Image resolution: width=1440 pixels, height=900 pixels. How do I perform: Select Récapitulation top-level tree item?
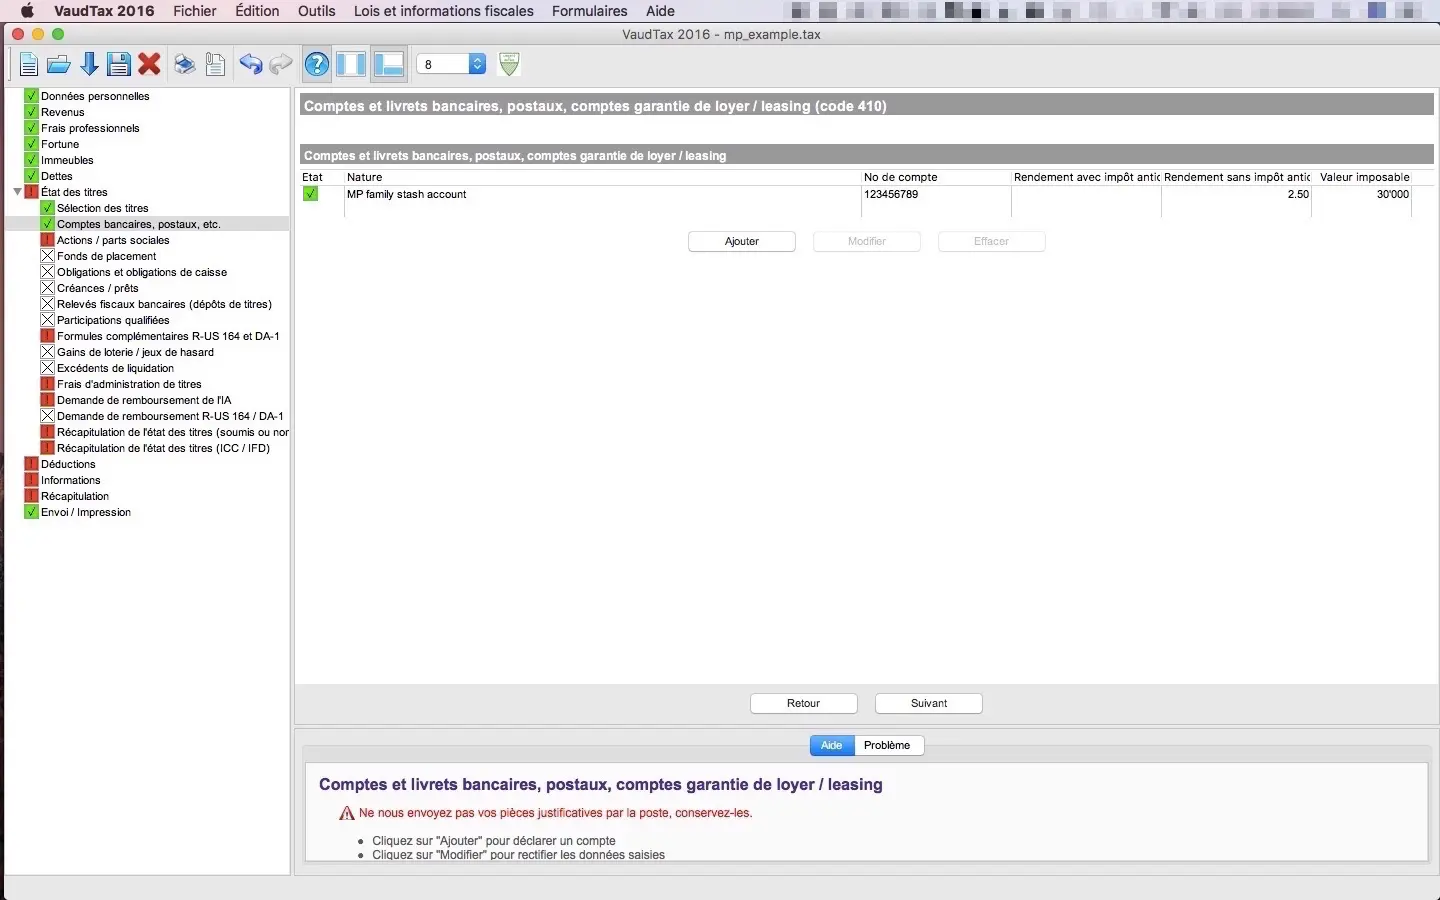point(75,496)
